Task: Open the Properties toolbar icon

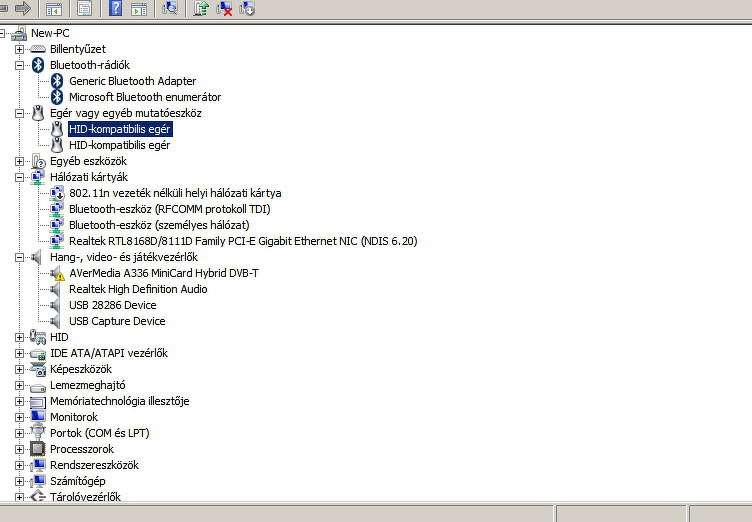Action: coord(84,8)
